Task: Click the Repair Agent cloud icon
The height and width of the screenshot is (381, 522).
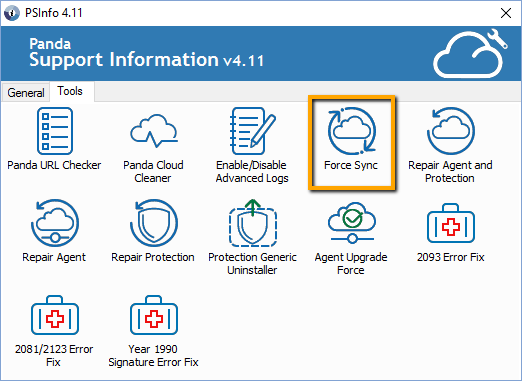Action: pyautogui.click(x=55, y=223)
